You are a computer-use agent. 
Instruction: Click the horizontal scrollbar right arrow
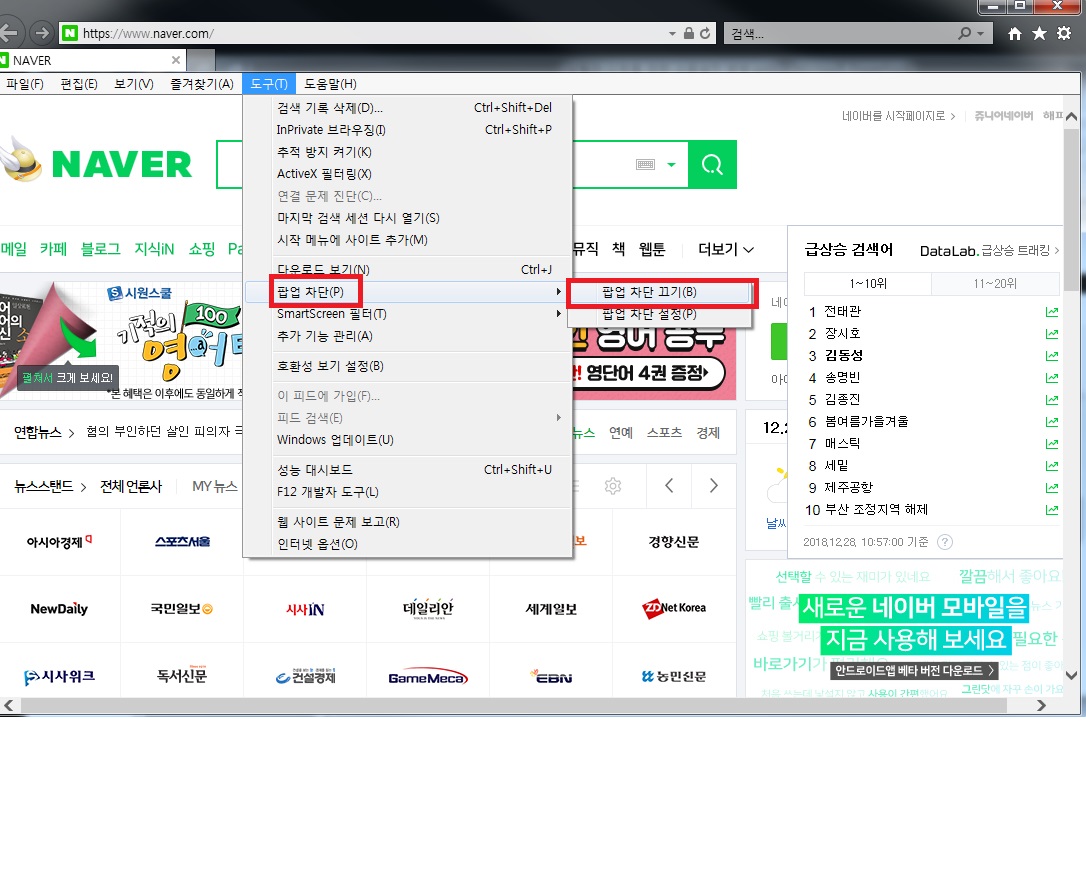[1041, 706]
